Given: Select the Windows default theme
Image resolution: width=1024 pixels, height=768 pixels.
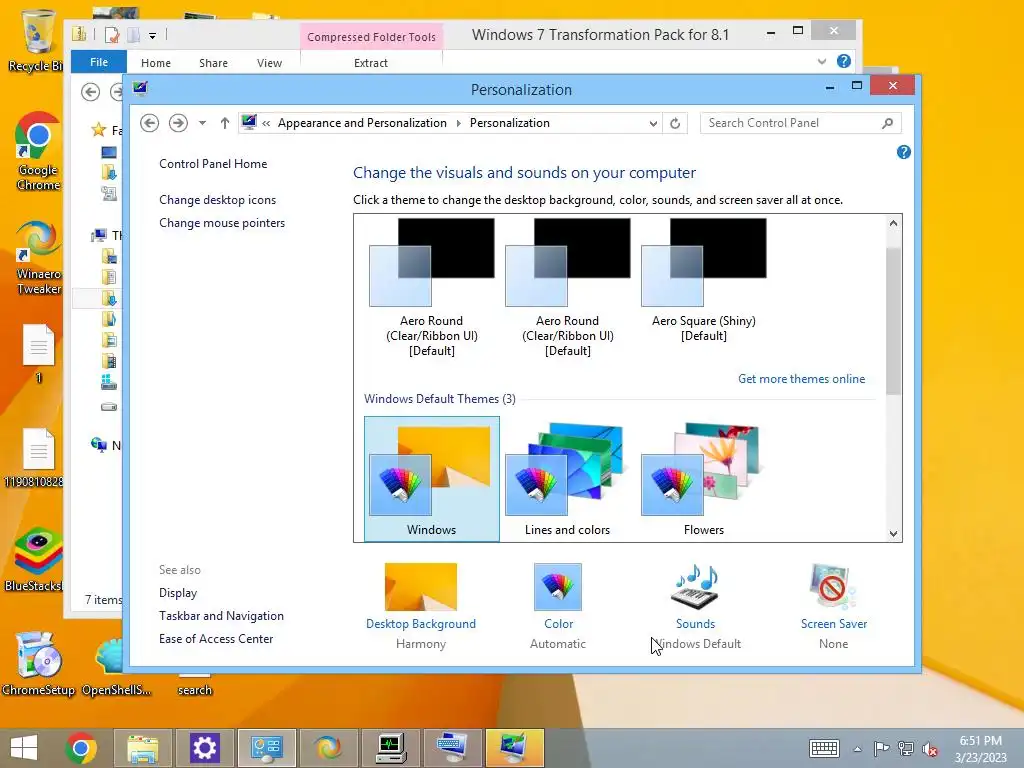Looking at the screenshot, I should click(x=432, y=479).
